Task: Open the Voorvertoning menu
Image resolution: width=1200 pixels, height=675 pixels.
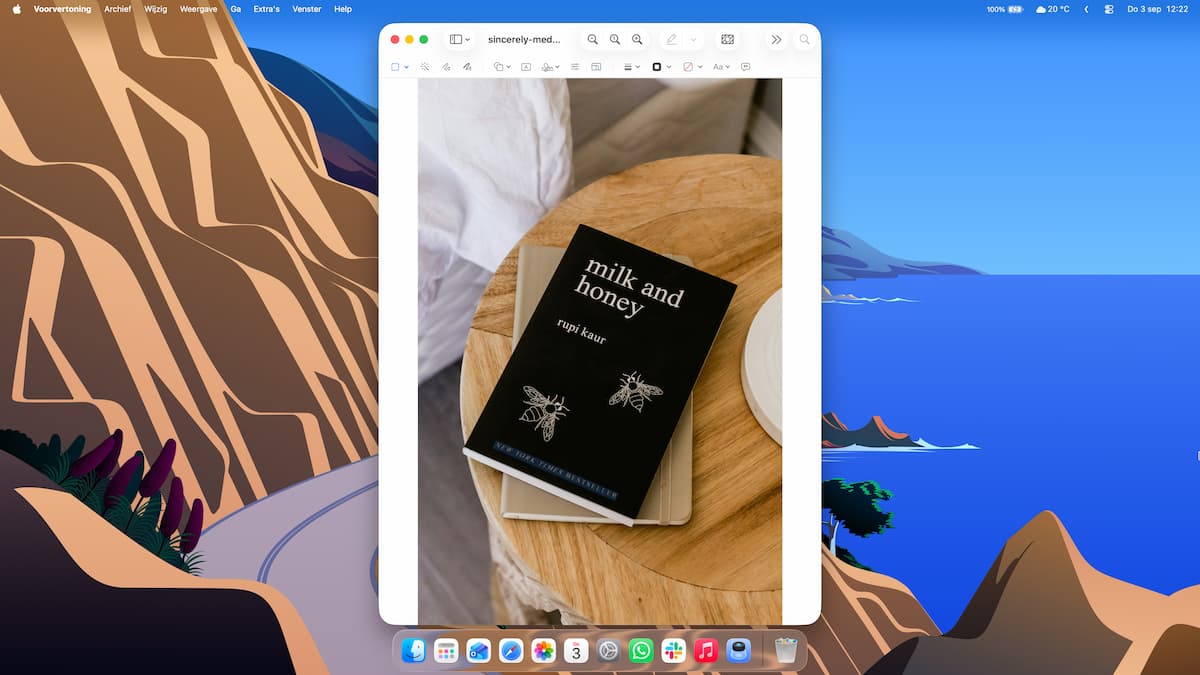Action: point(62,9)
